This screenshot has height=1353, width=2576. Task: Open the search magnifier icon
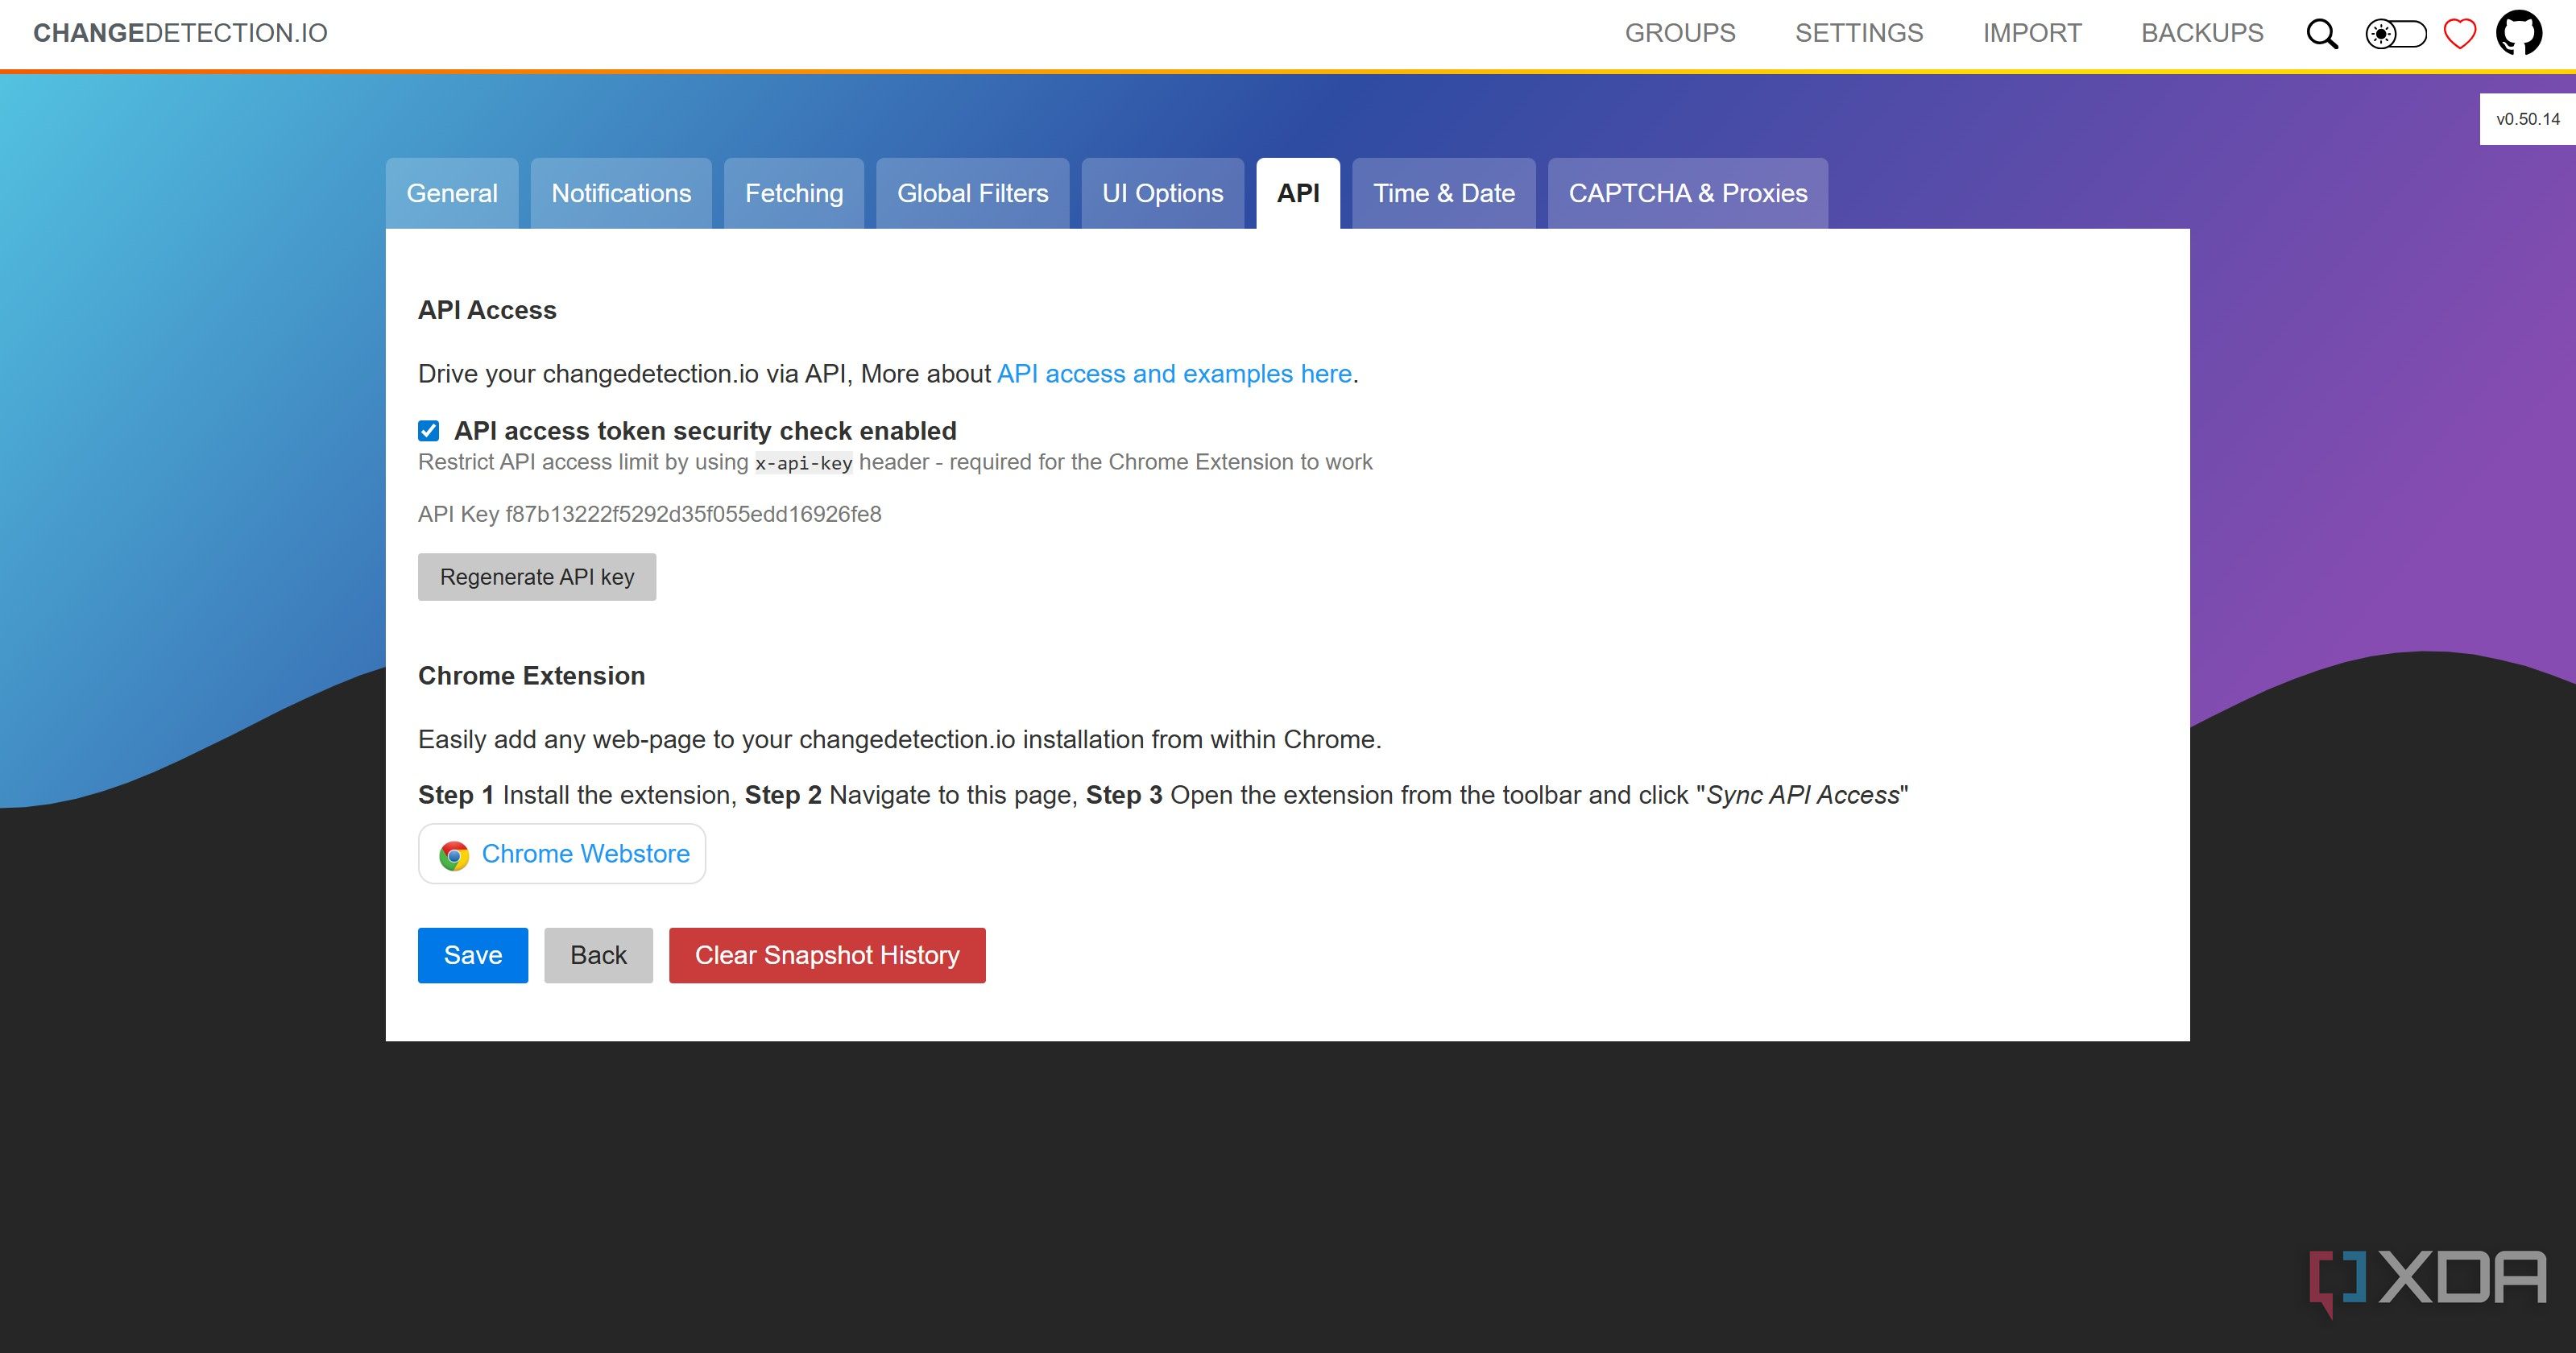2322,34
